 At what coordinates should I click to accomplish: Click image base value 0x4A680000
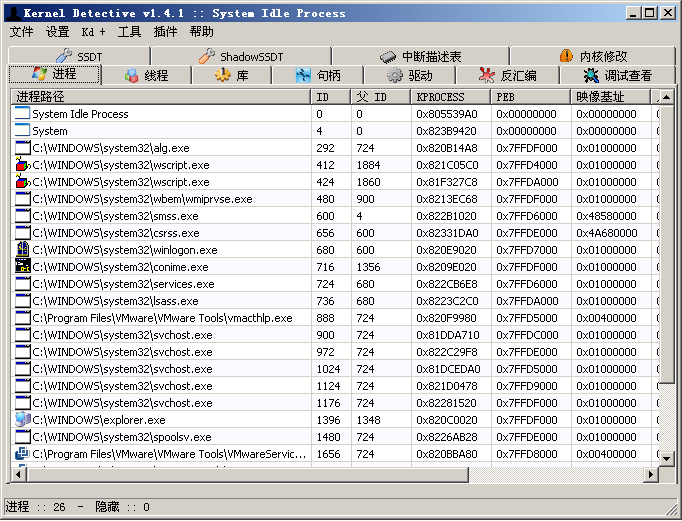tap(607, 233)
